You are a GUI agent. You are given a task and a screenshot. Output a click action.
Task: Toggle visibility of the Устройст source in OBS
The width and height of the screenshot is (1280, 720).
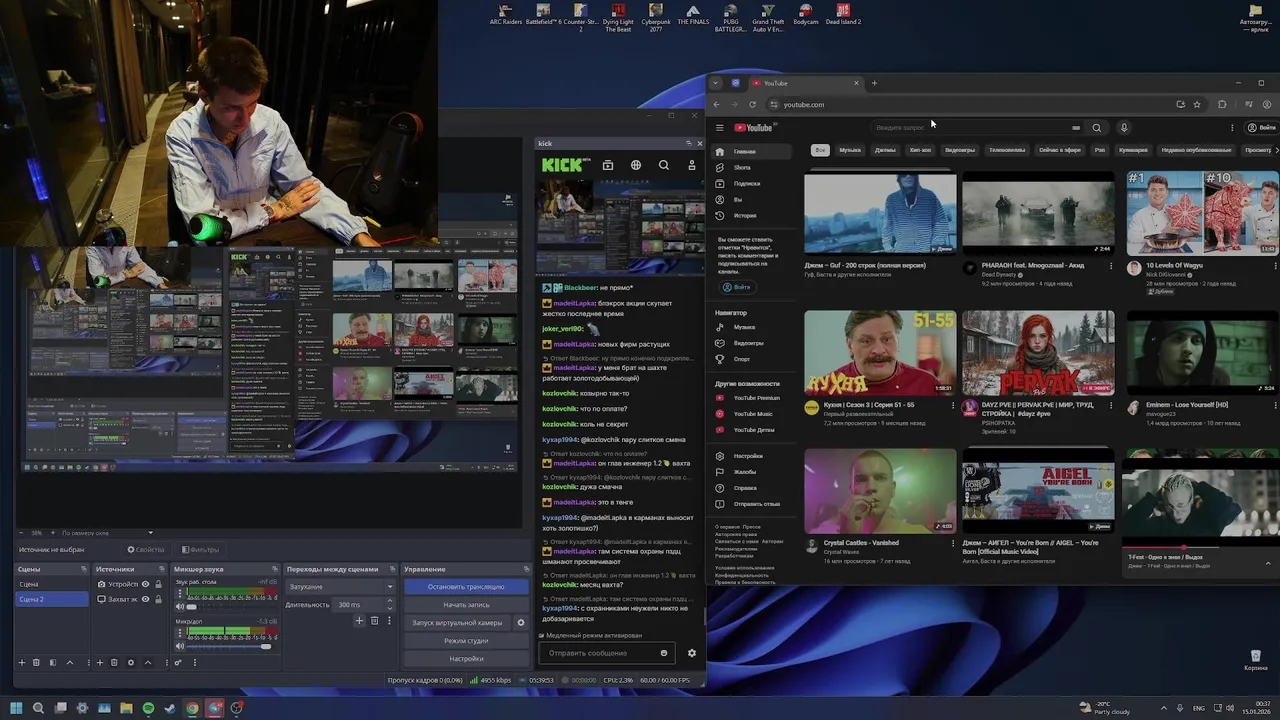click(x=145, y=584)
